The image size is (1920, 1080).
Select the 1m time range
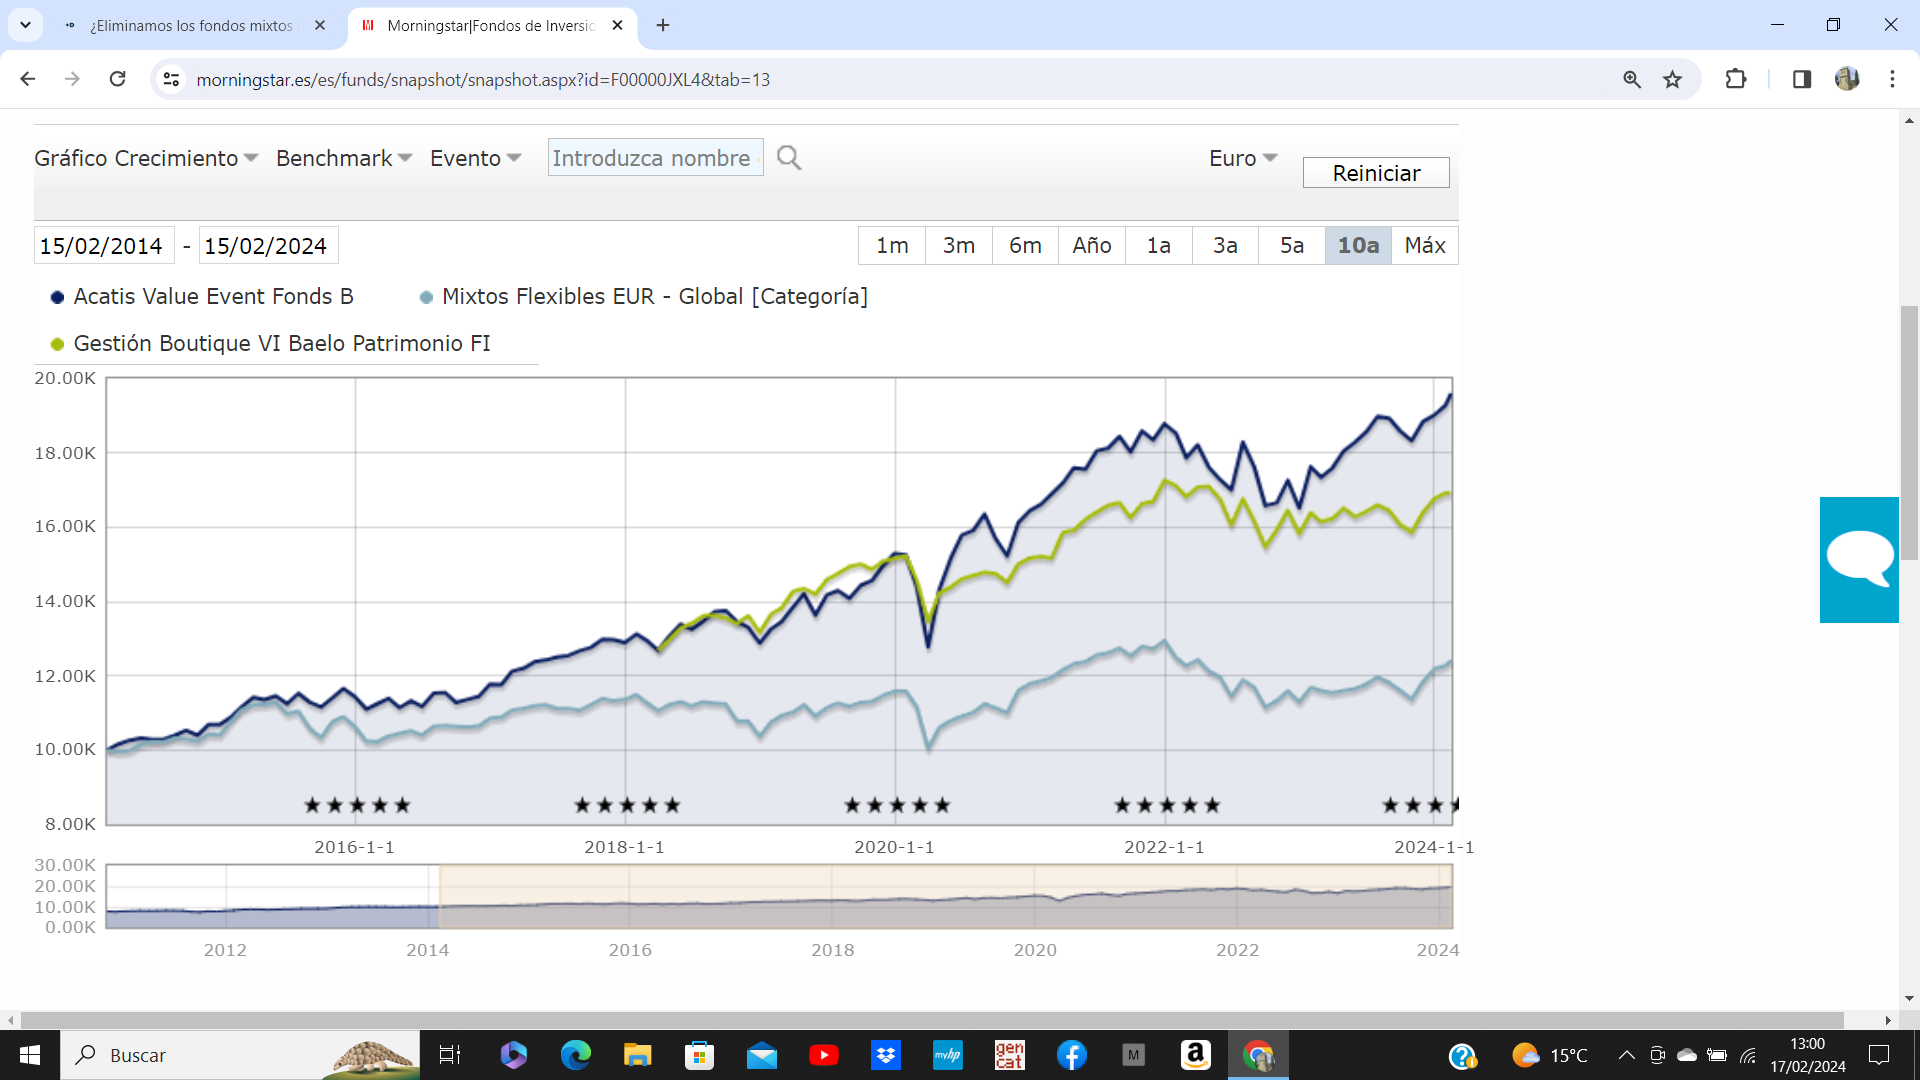tap(892, 245)
